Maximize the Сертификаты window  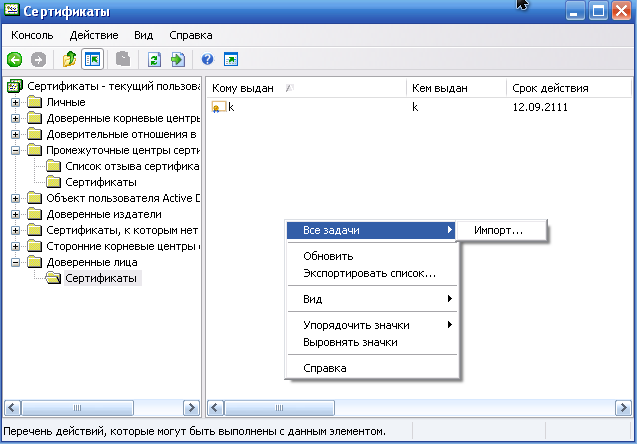(x=598, y=11)
